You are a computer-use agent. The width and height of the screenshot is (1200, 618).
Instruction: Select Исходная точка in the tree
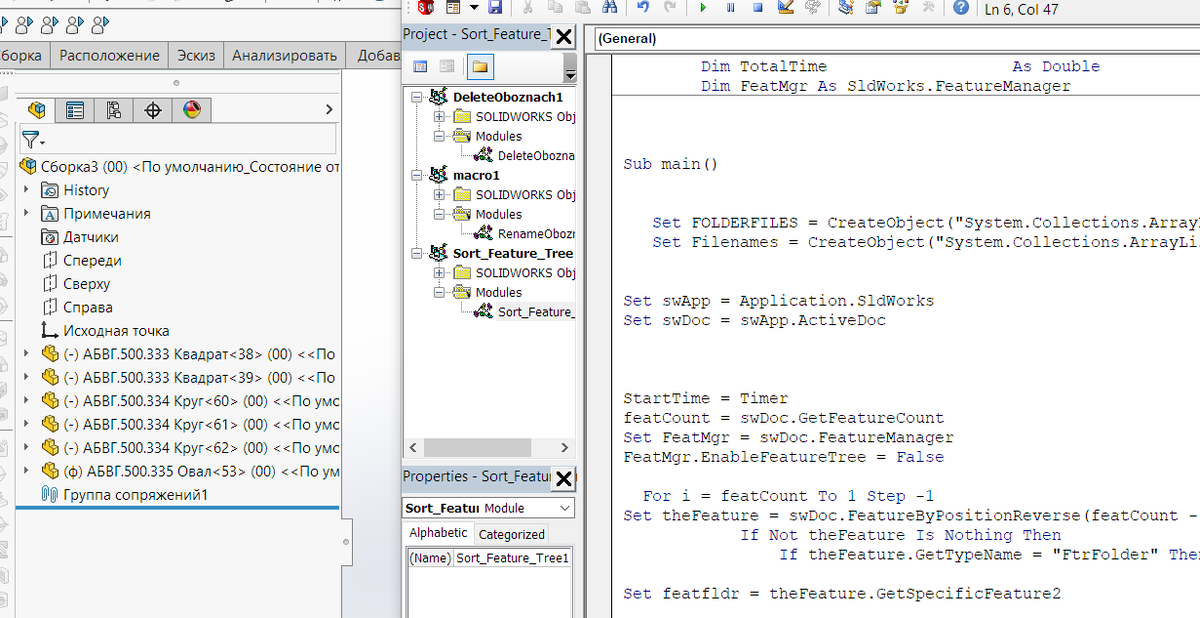[105, 331]
